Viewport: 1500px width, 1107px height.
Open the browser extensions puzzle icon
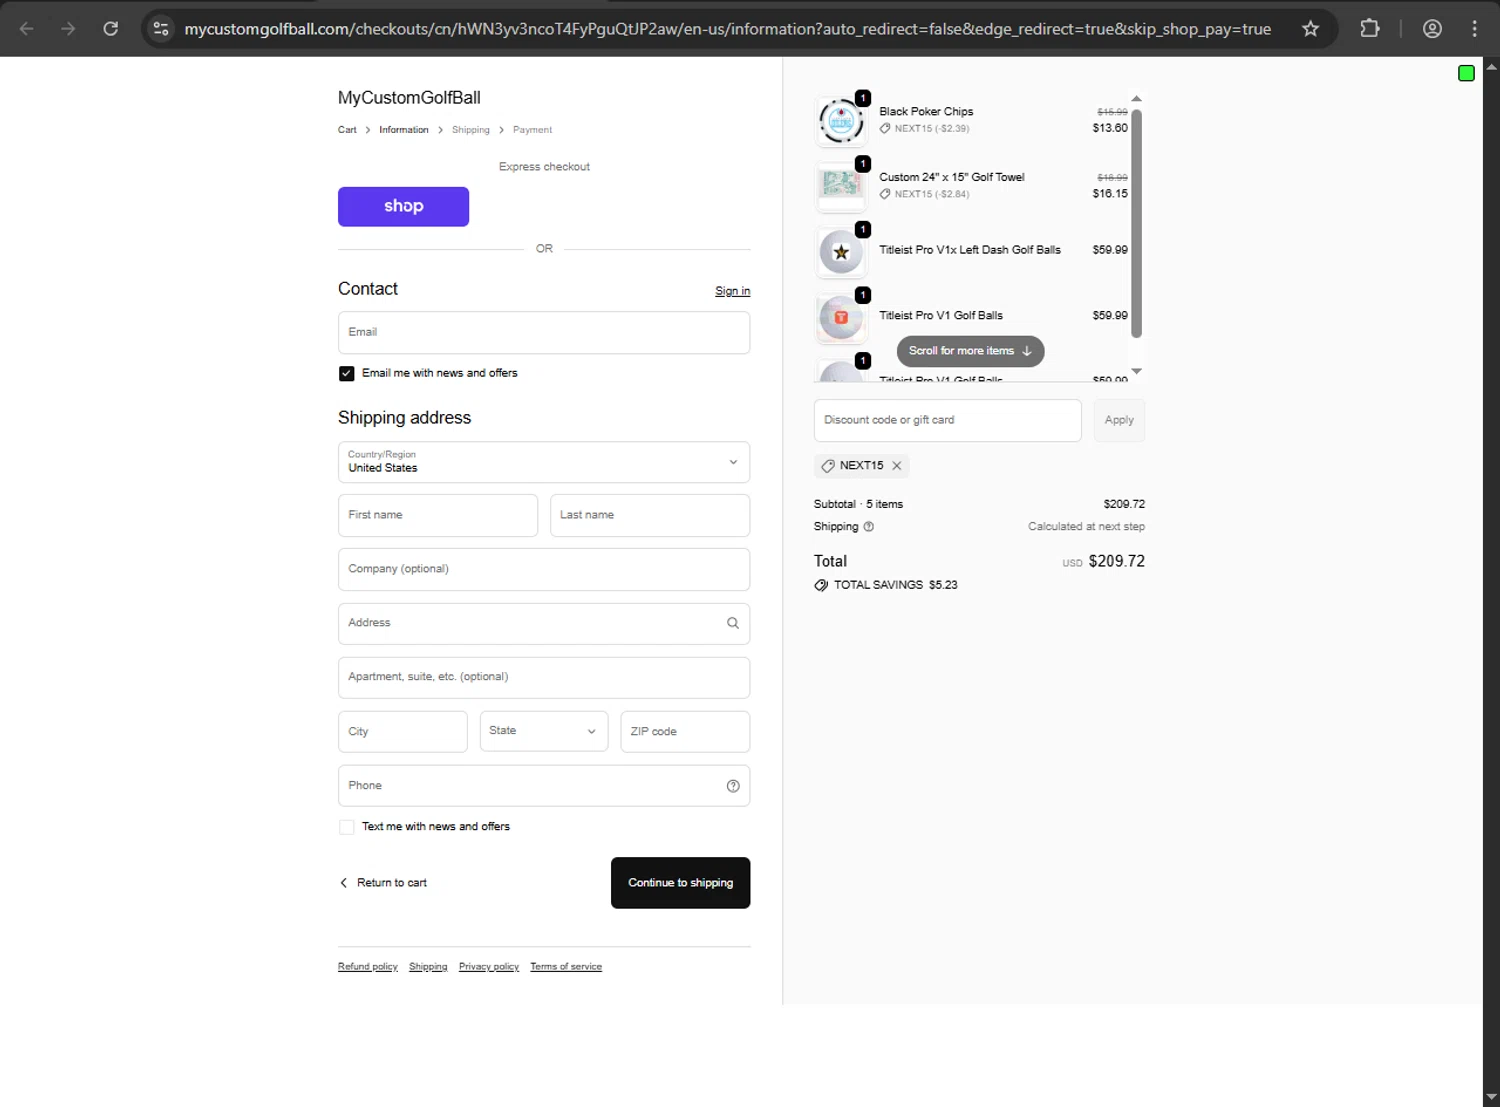pyautogui.click(x=1370, y=29)
